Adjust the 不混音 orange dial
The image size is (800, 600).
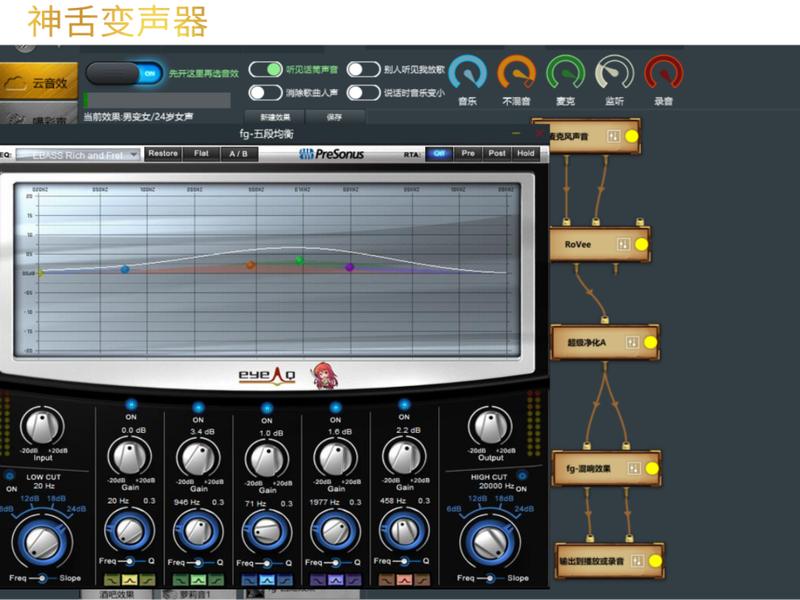pyautogui.click(x=516, y=74)
